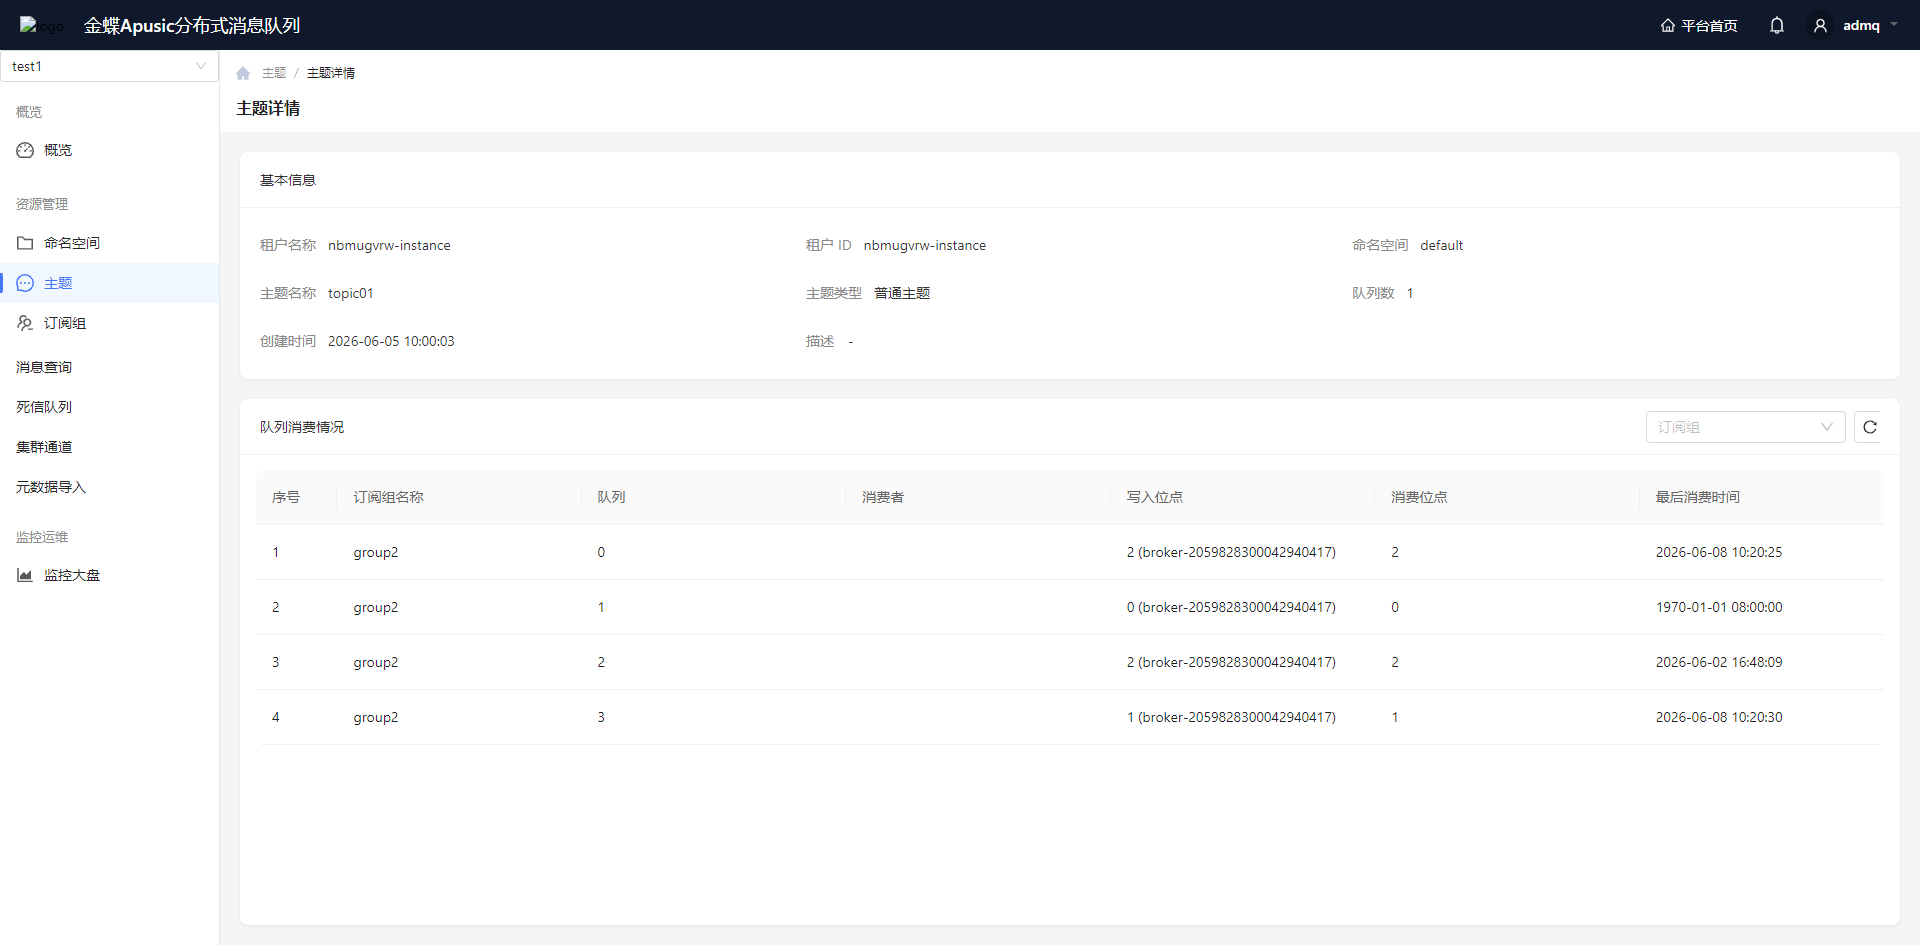Screen dimensions: 1920x945
Task: Click write offset in row 2 starting with 0 (broker
Action: click(1231, 607)
